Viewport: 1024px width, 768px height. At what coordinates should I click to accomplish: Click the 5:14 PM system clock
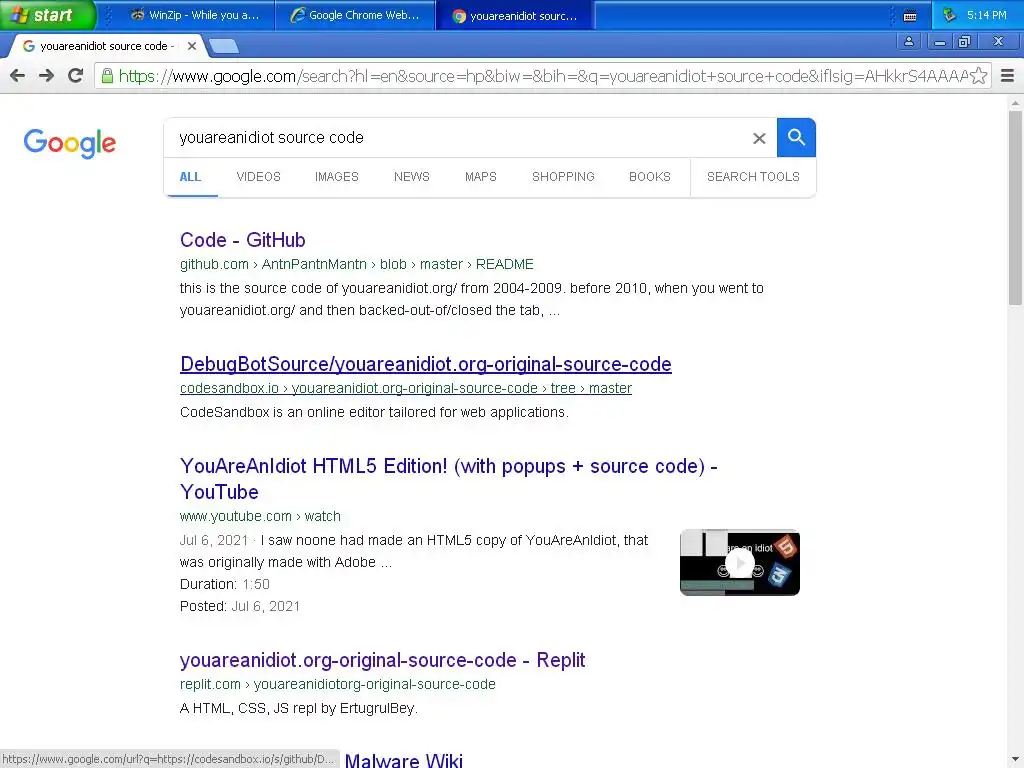987,15
